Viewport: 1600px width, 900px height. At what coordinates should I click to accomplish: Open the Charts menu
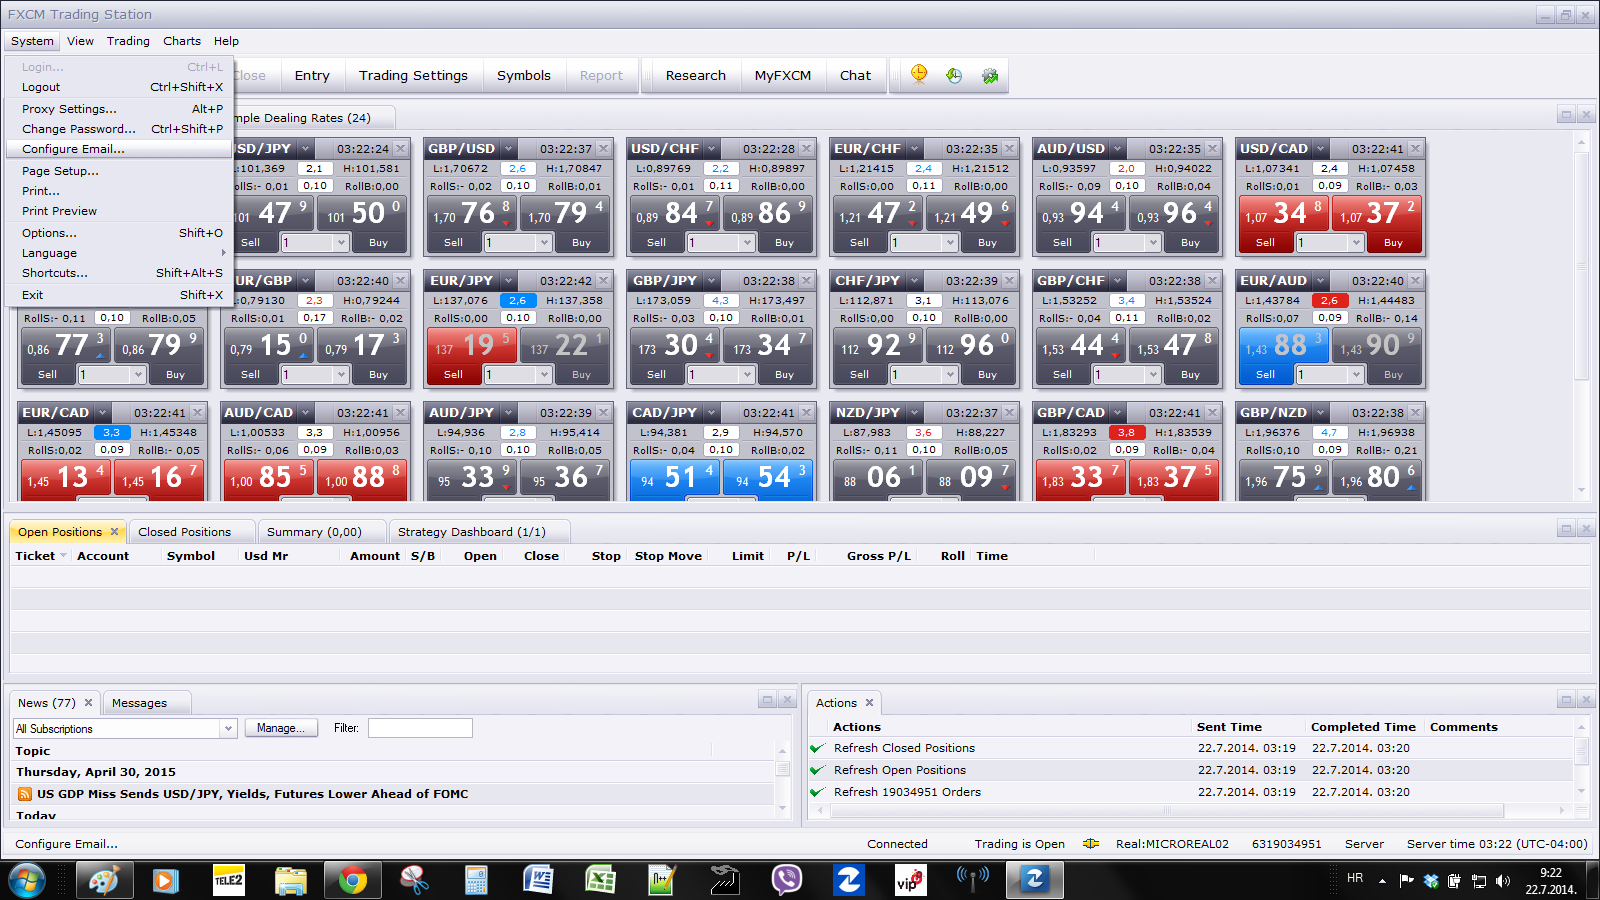pos(182,41)
